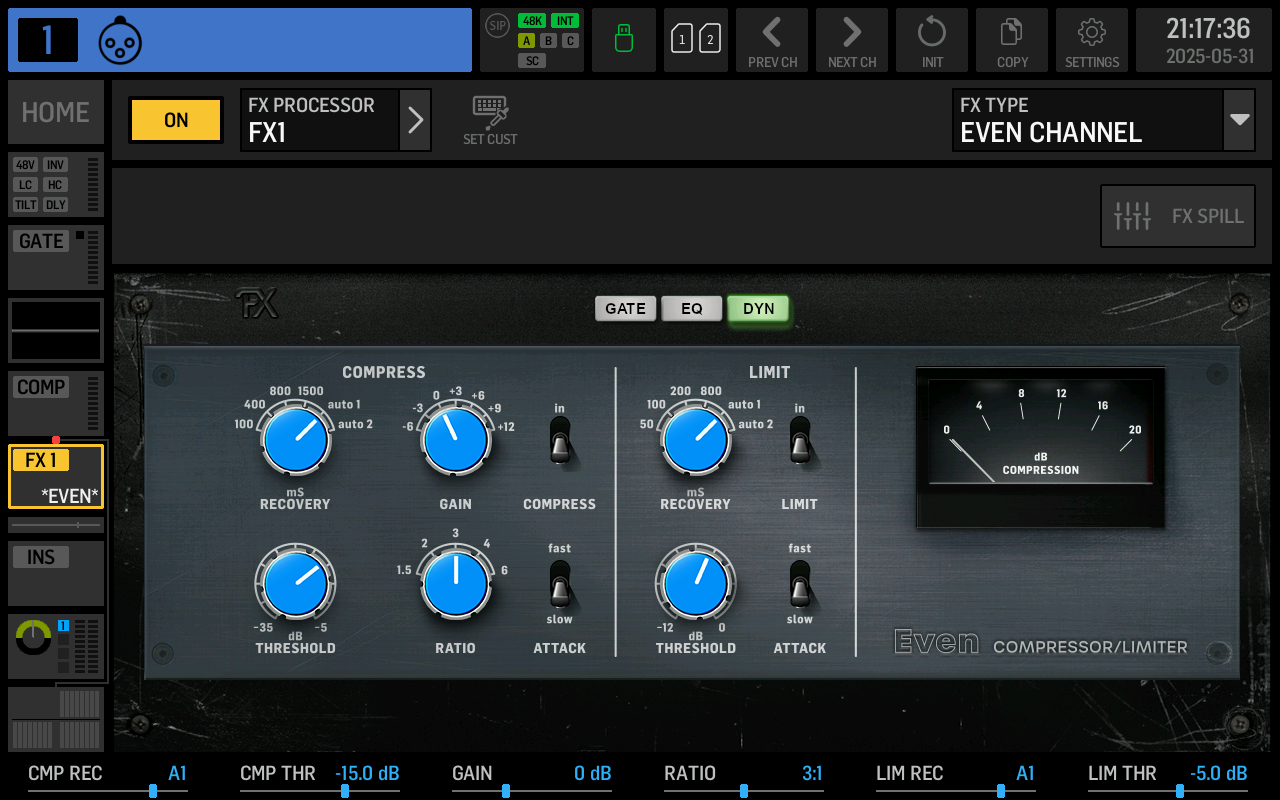The image size is (1280, 800).
Task: Click the FX SPILL button
Action: (1177, 216)
